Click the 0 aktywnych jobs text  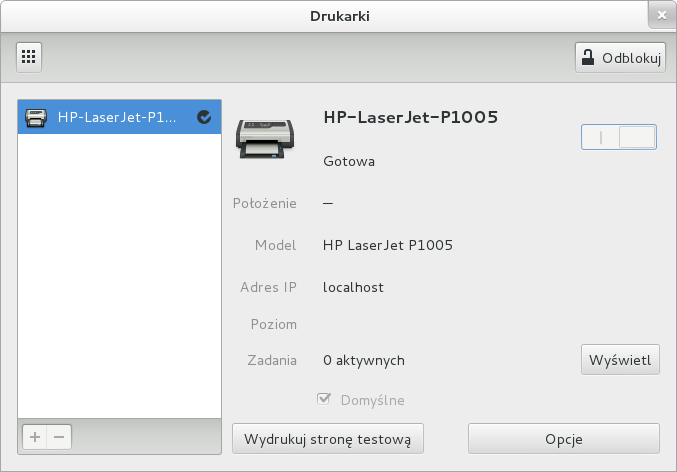click(364, 360)
